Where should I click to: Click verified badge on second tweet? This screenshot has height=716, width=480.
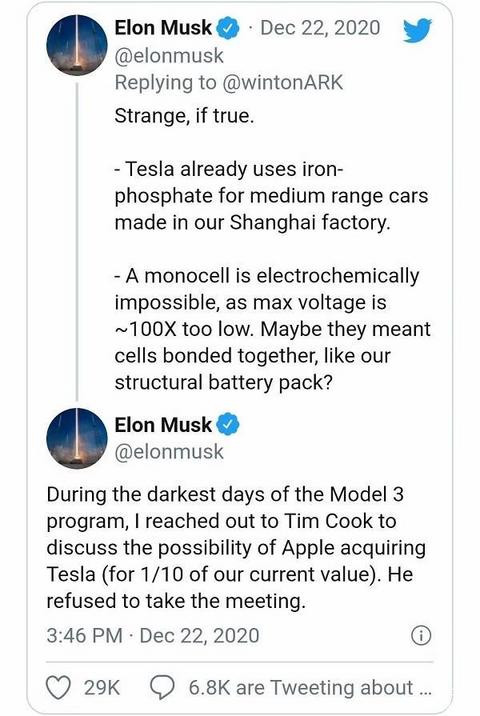(x=227, y=425)
